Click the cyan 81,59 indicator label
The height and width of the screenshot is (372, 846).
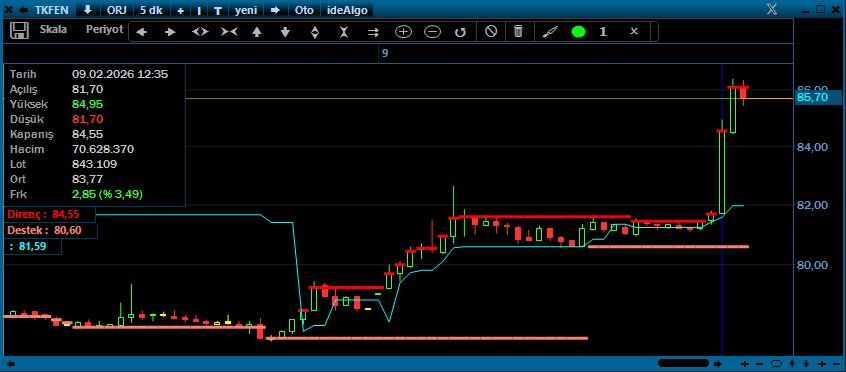tap(33, 246)
